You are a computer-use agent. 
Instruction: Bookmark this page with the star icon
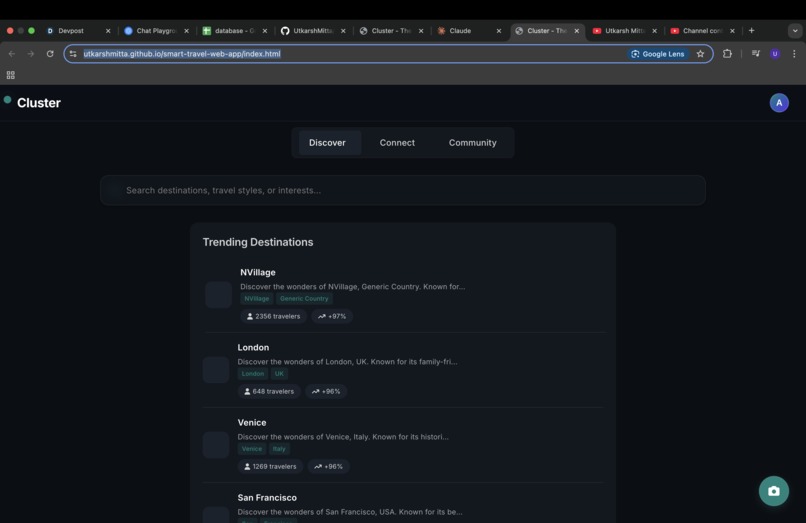point(700,54)
